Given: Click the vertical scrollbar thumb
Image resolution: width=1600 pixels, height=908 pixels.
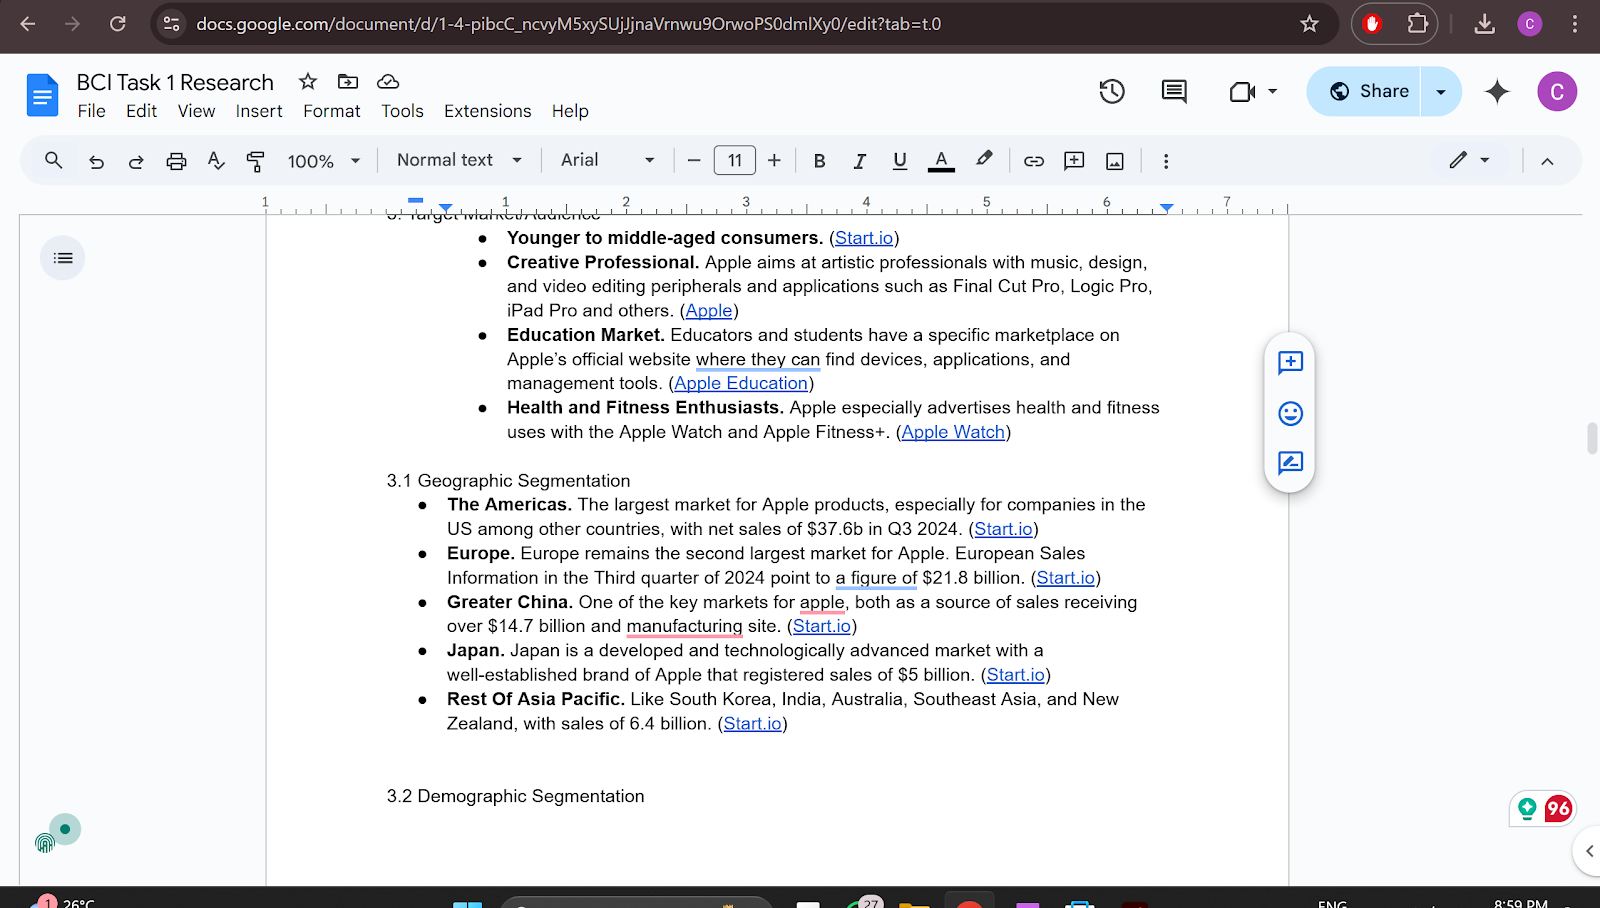Looking at the screenshot, I should click(1592, 439).
